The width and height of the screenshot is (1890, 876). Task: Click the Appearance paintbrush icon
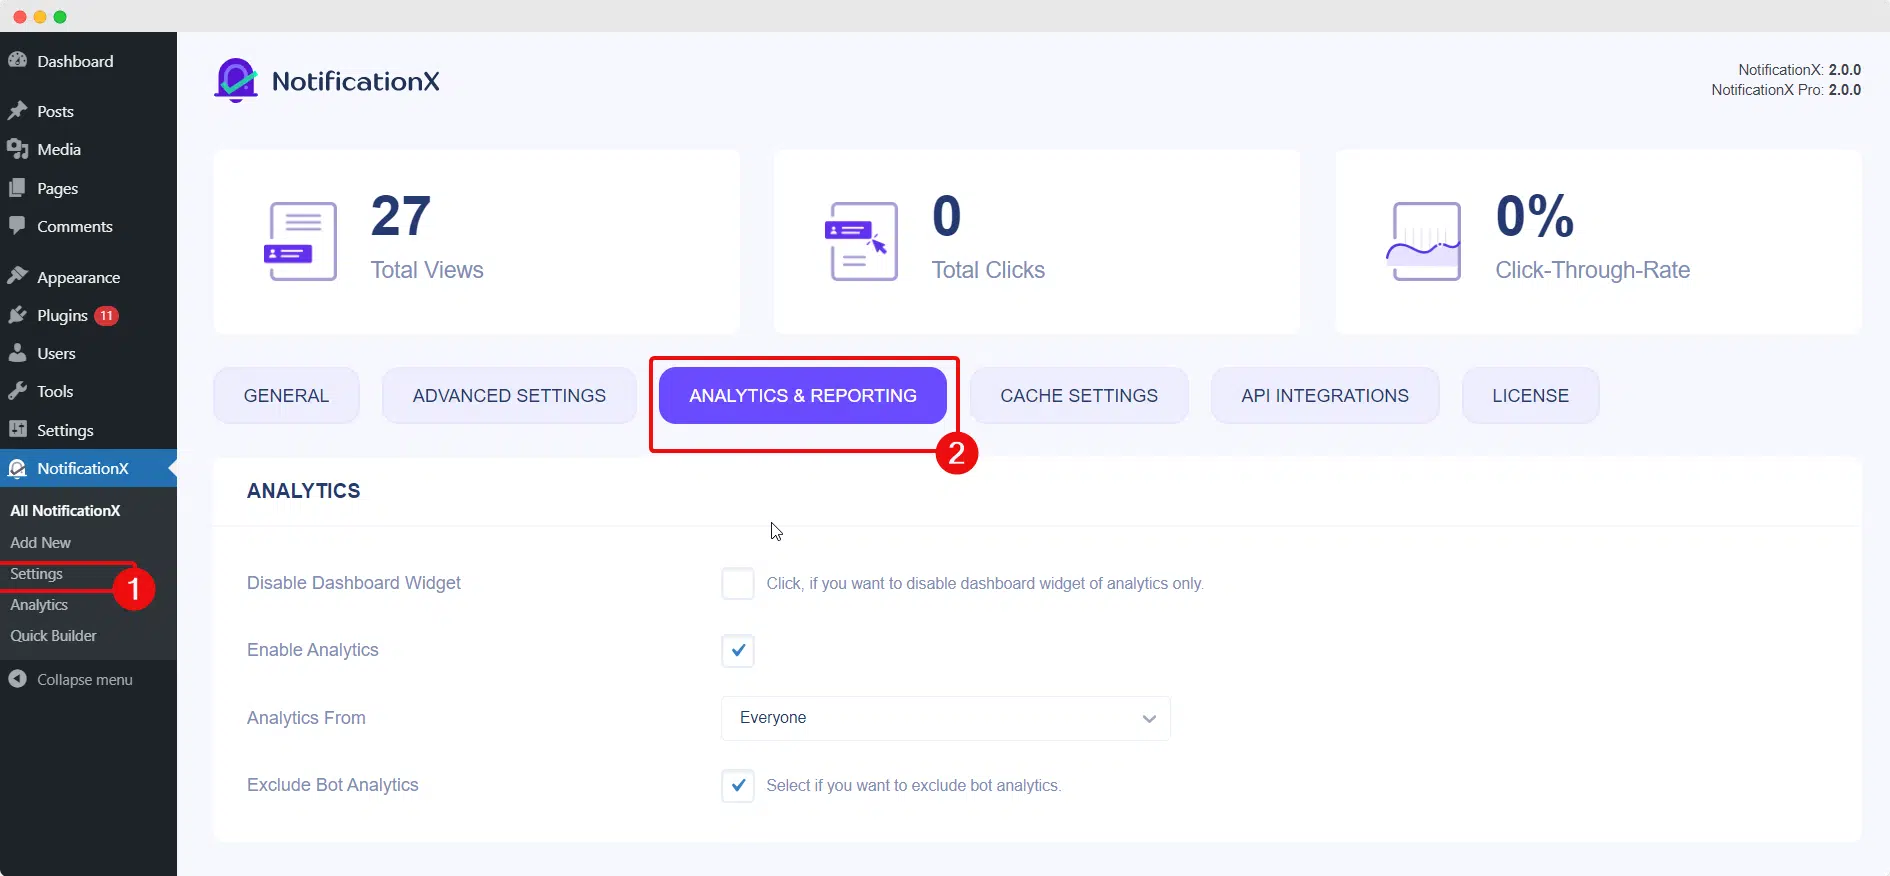coord(17,276)
